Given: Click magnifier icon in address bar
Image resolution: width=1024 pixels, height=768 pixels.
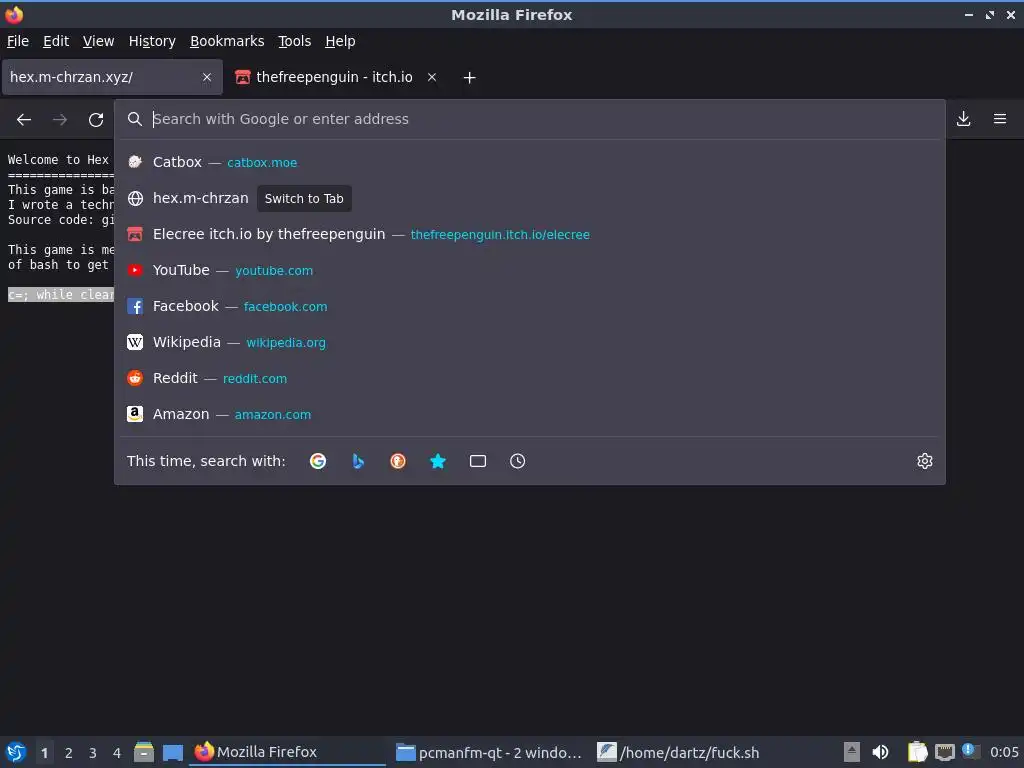Looking at the screenshot, I should tap(135, 119).
